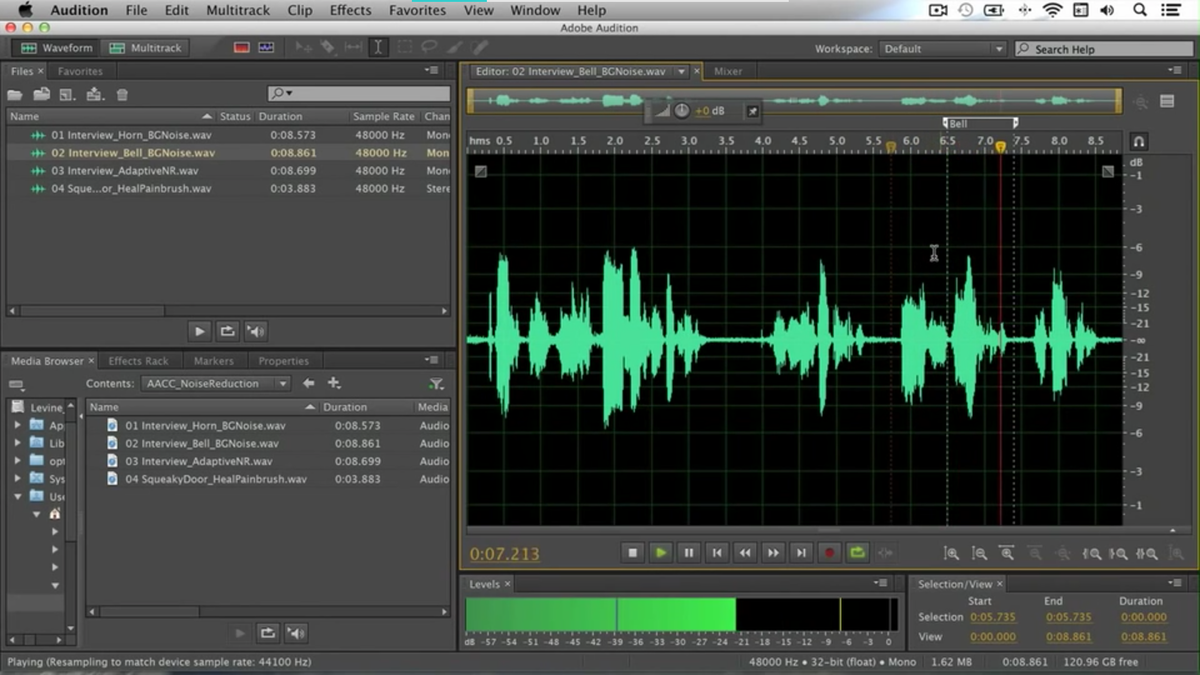Viewport: 1200px width, 675px height.
Task: Toggle Loop Playback in the transport bar
Action: click(x=857, y=552)
